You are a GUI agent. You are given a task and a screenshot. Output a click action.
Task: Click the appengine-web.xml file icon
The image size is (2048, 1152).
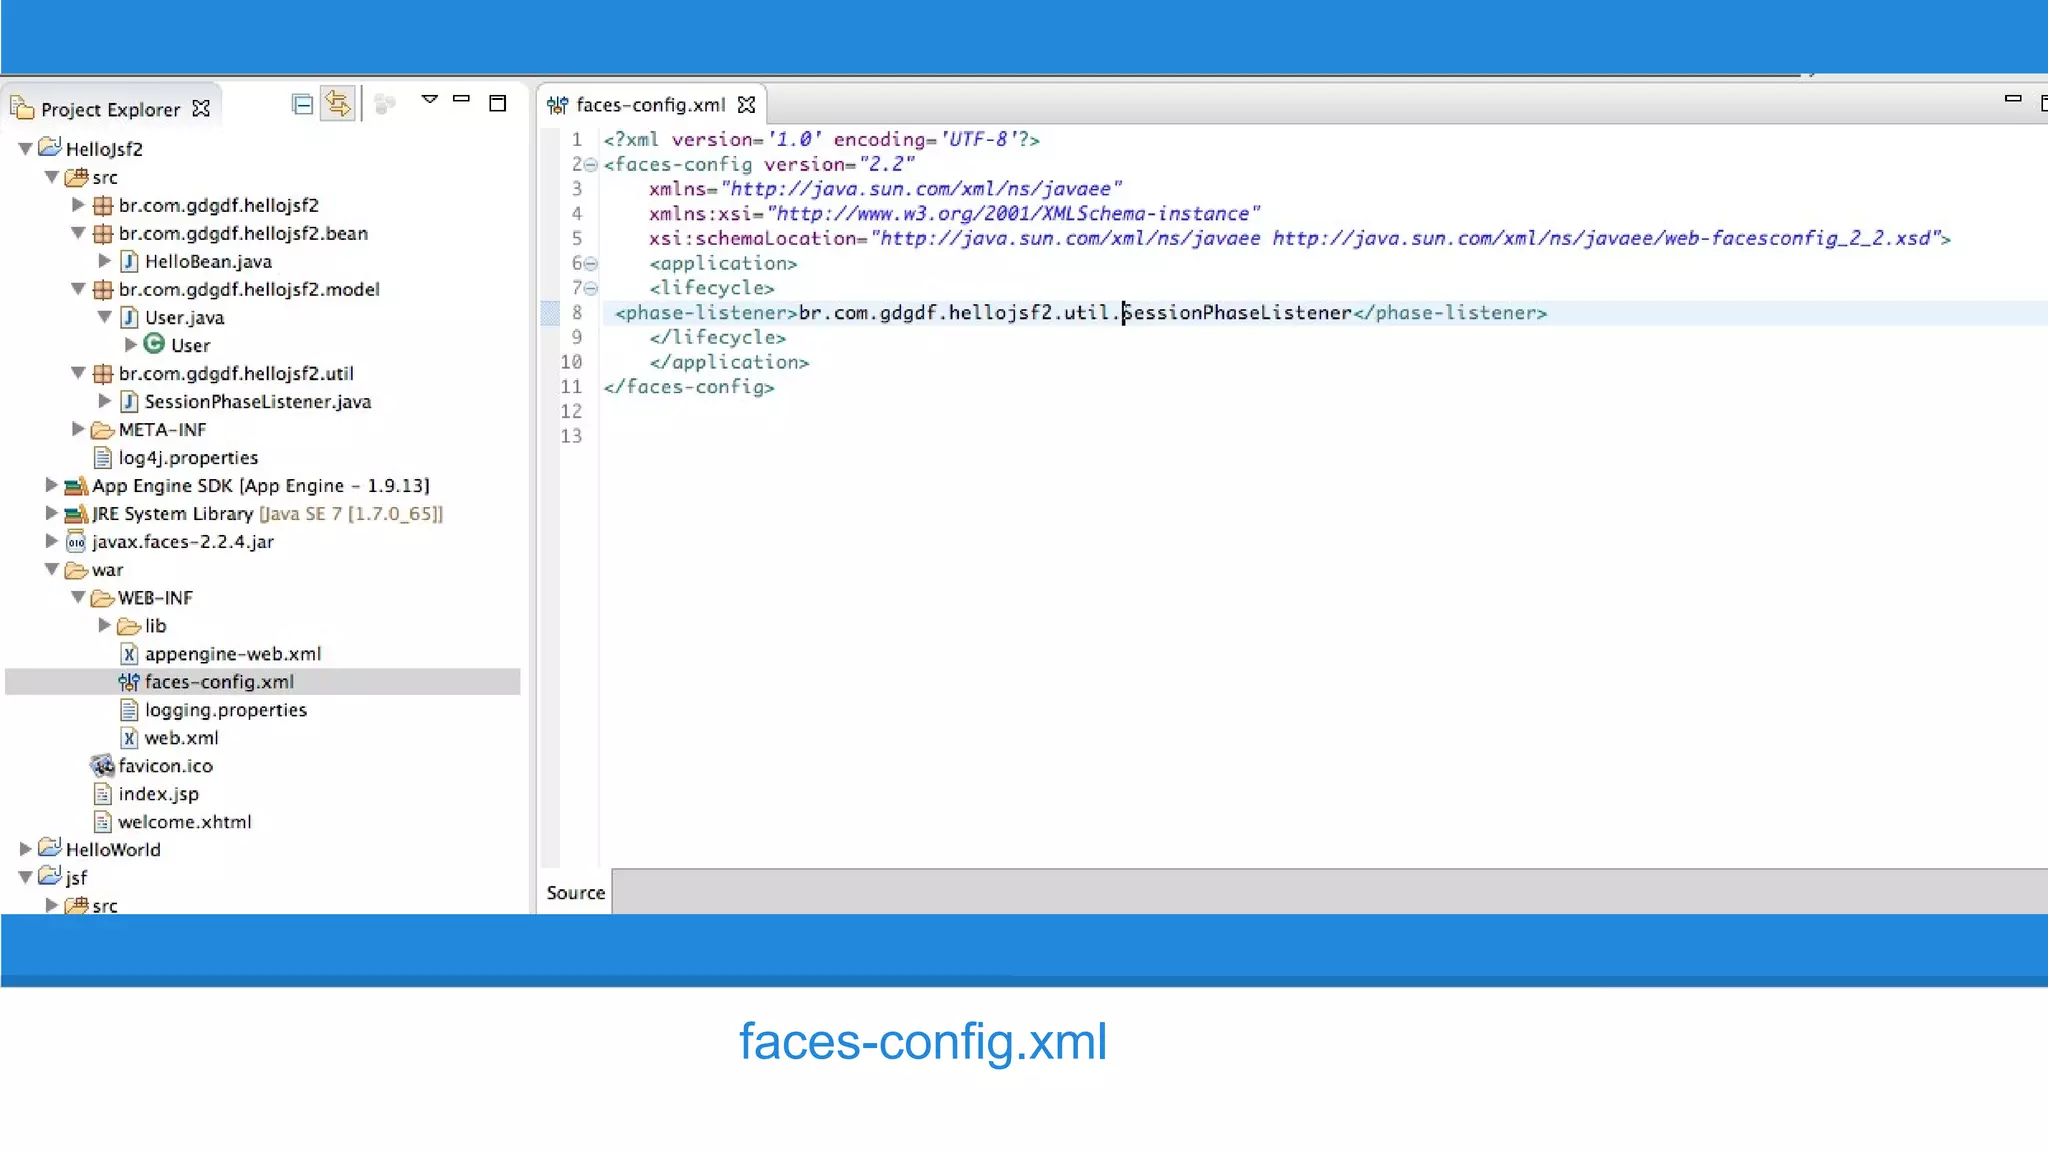coord(129,653)
